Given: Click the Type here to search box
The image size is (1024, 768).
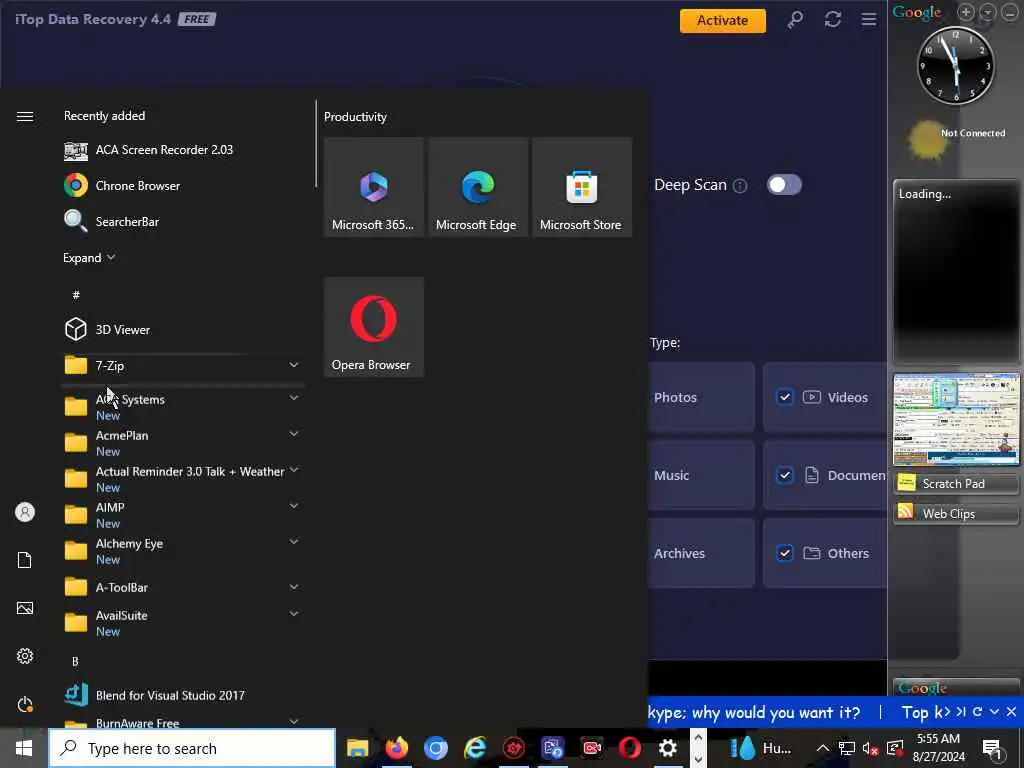Looking at the screenshot, I should coord(192,748).
